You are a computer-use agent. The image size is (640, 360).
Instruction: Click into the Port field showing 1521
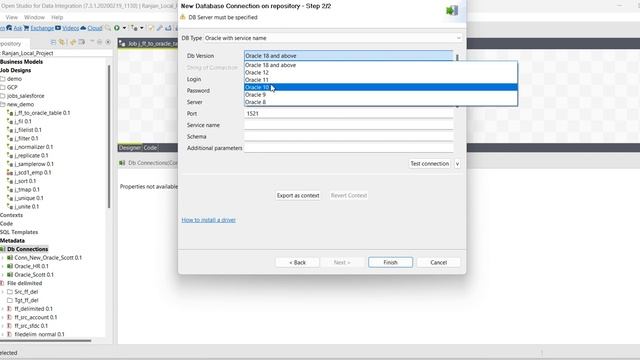(349, 113)
